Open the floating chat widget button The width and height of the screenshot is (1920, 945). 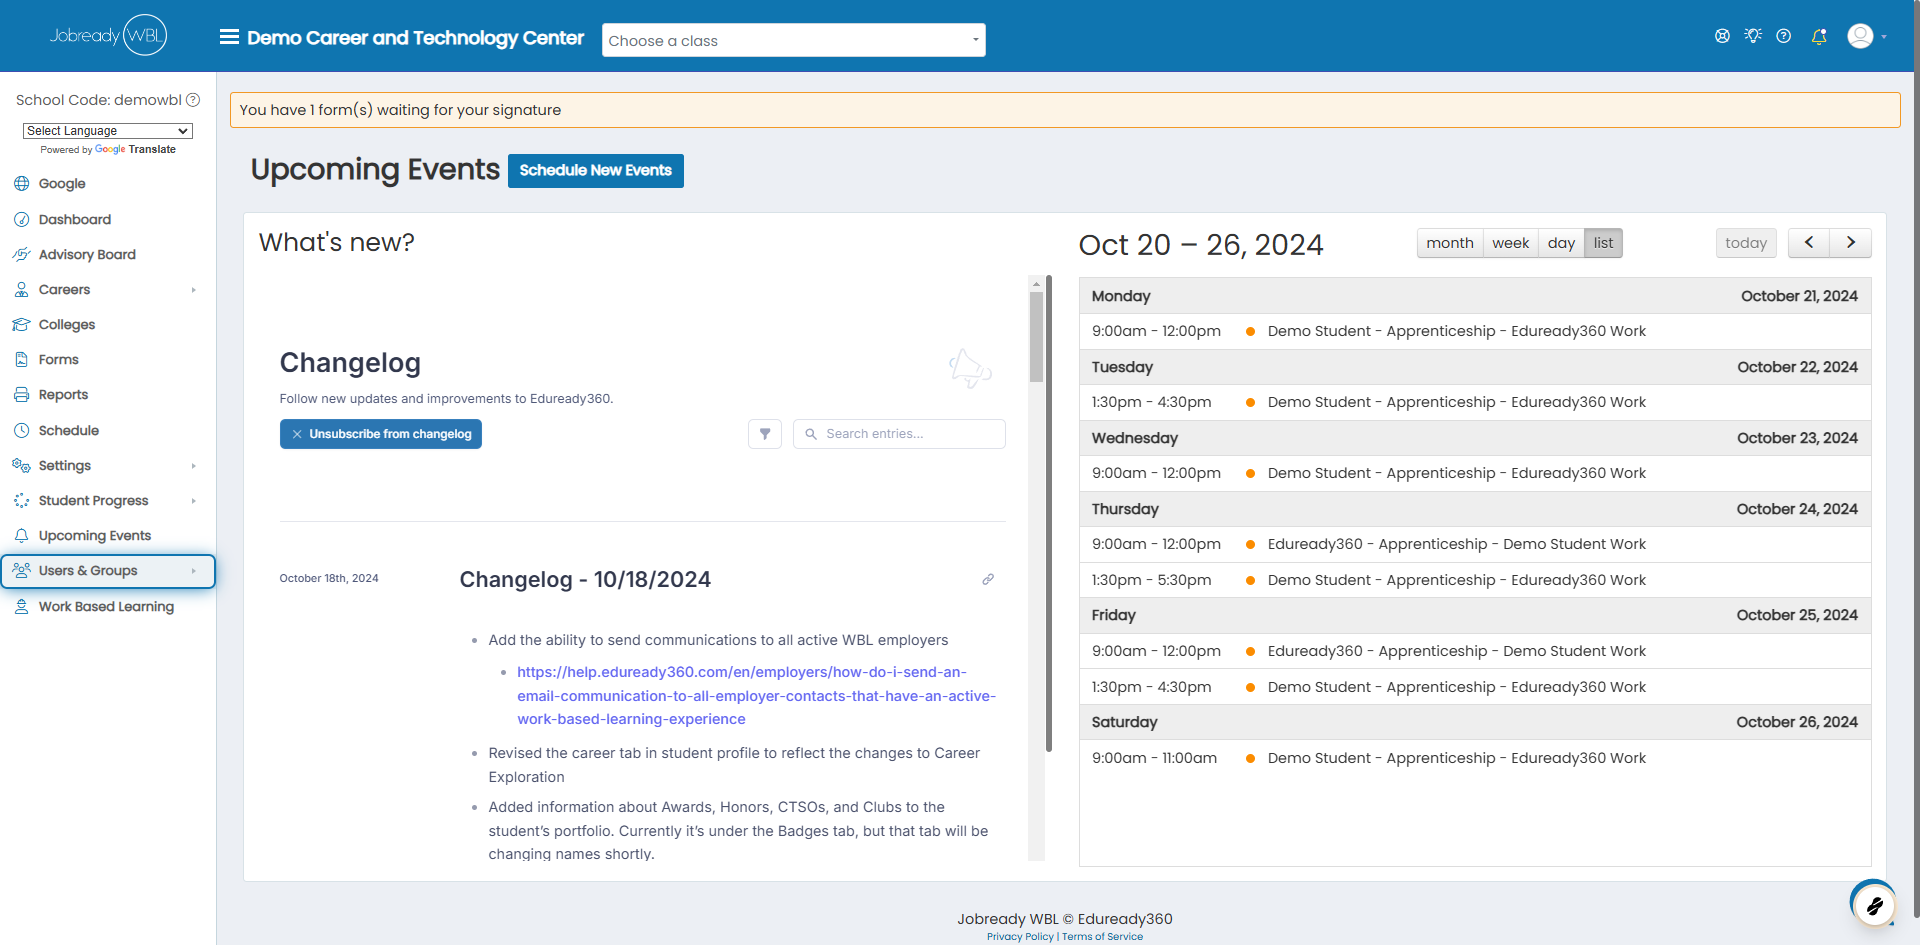click(x=1874, y=905)
